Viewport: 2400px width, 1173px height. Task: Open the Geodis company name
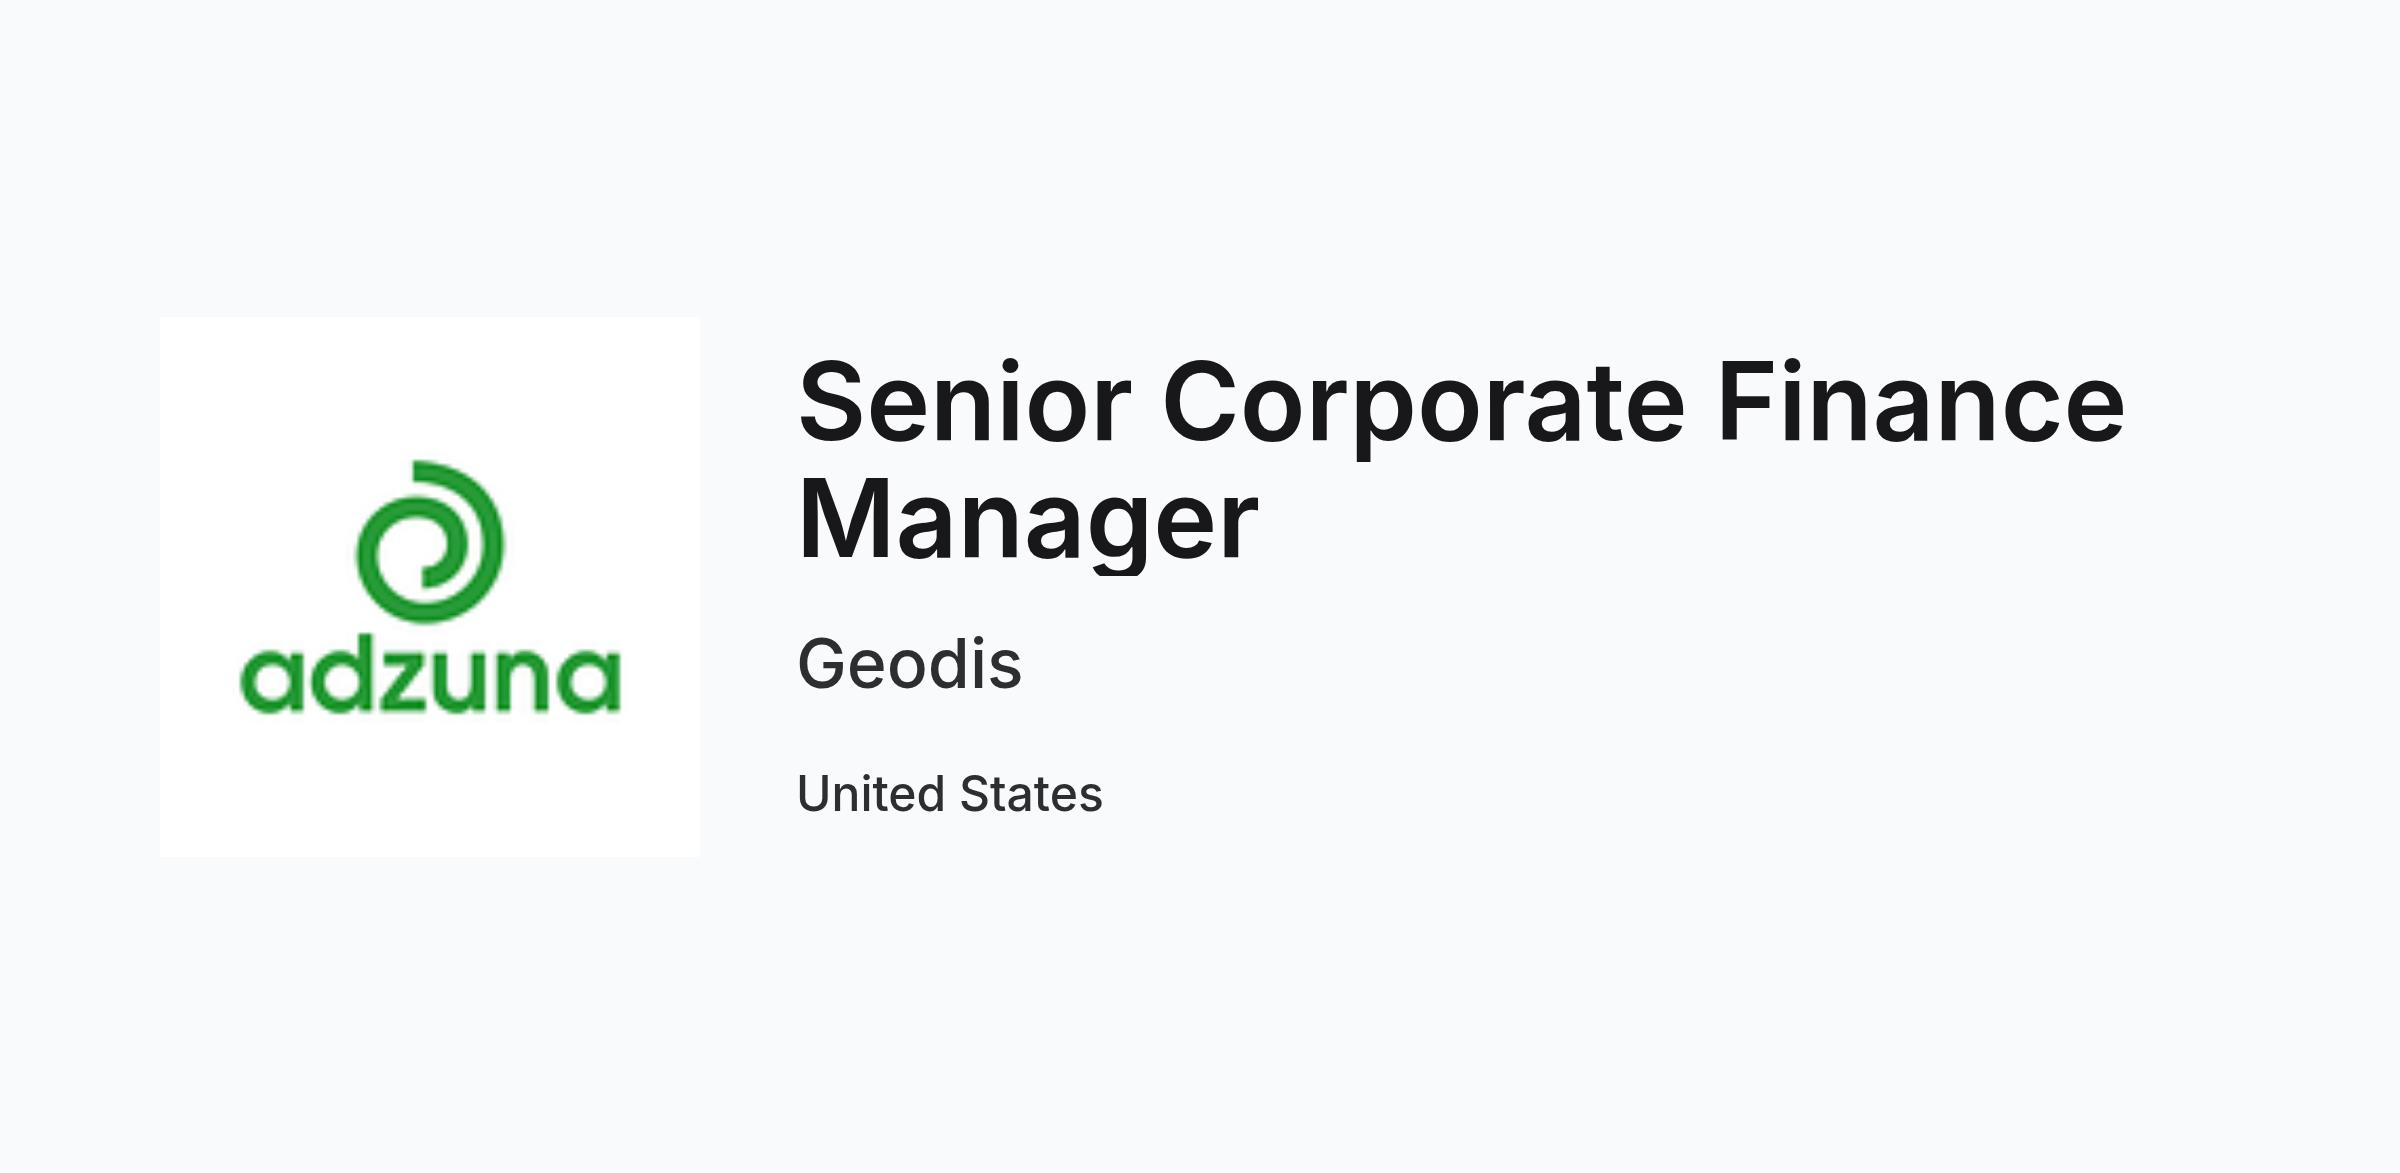coord(910,664)
